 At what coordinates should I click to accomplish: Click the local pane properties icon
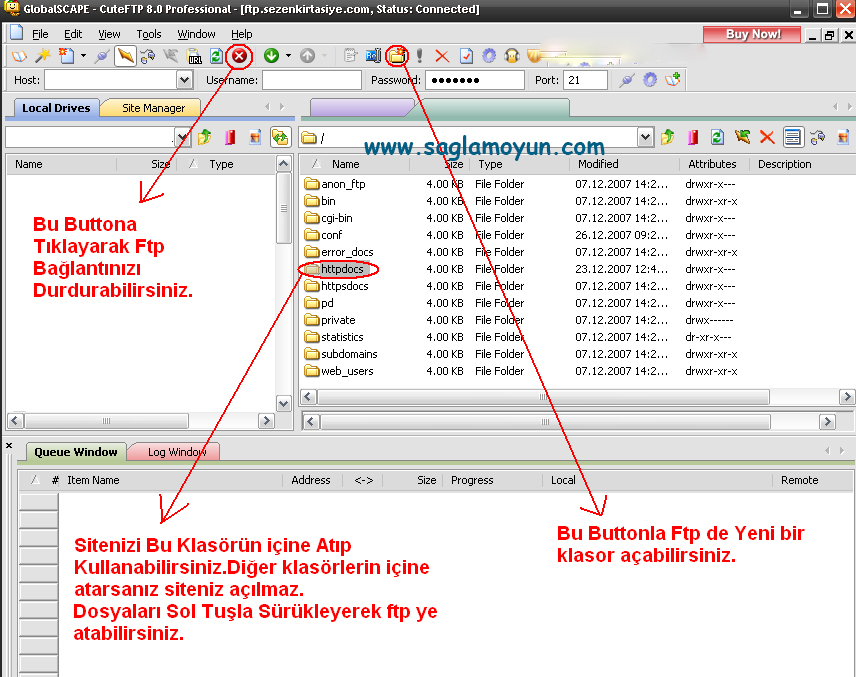pos(255,137)
